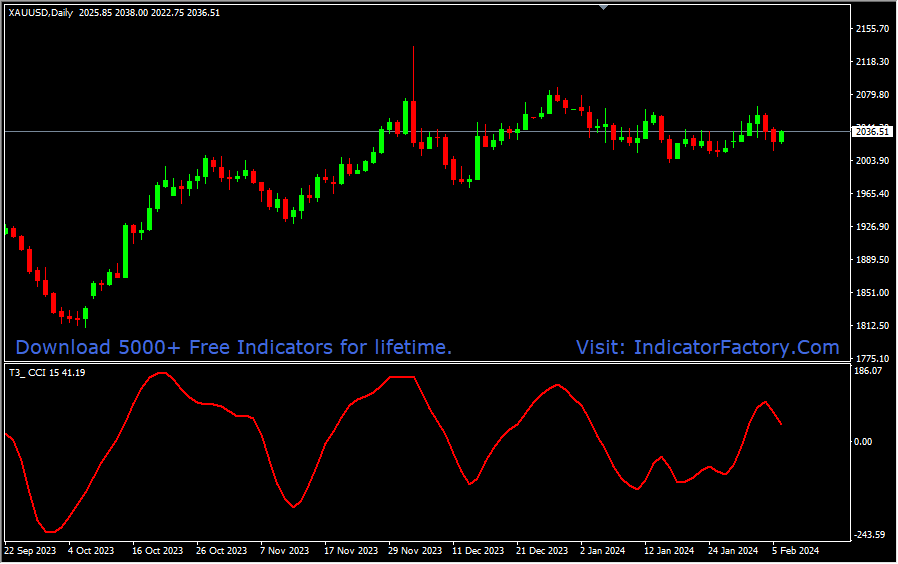Click the 22 Sep 2023 date label
The width and height of the screenshot is (898, 564).
[30, 551]
